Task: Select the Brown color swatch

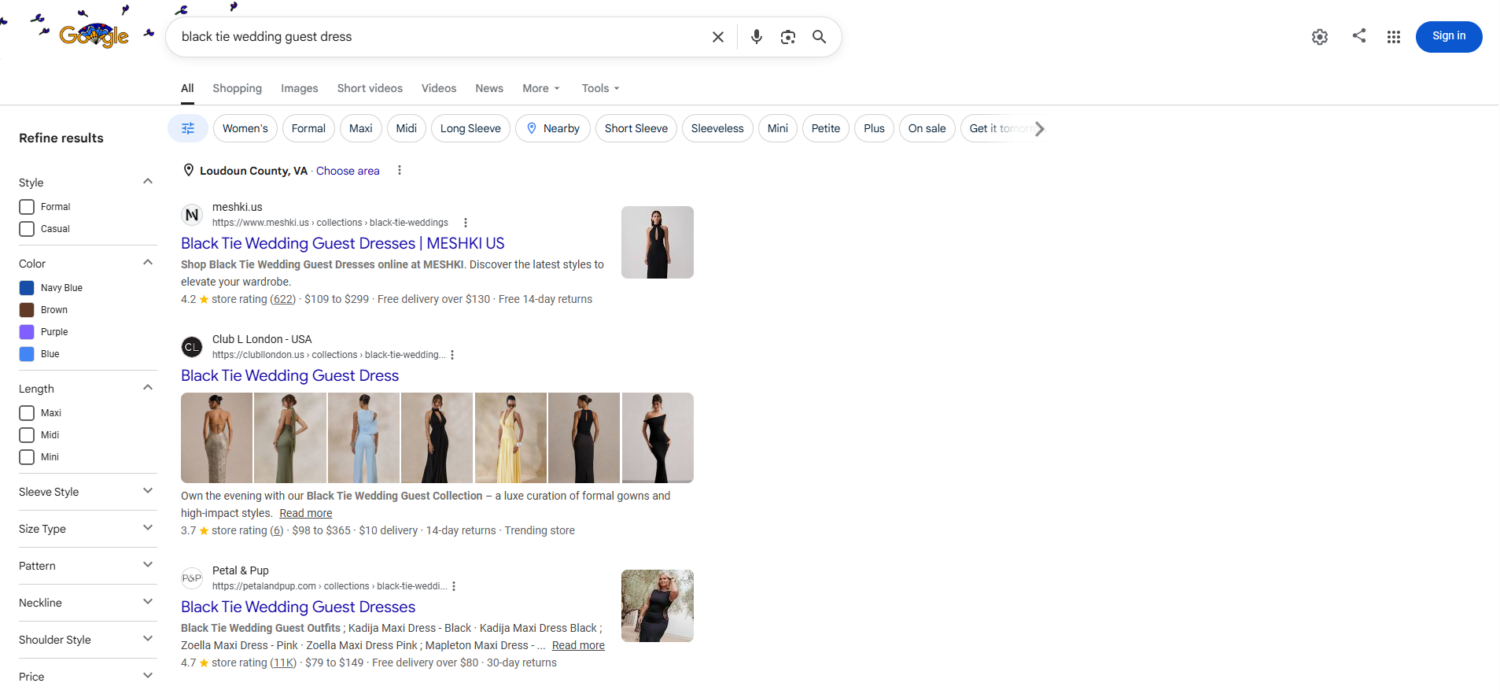Action: [x=27, y=310]
